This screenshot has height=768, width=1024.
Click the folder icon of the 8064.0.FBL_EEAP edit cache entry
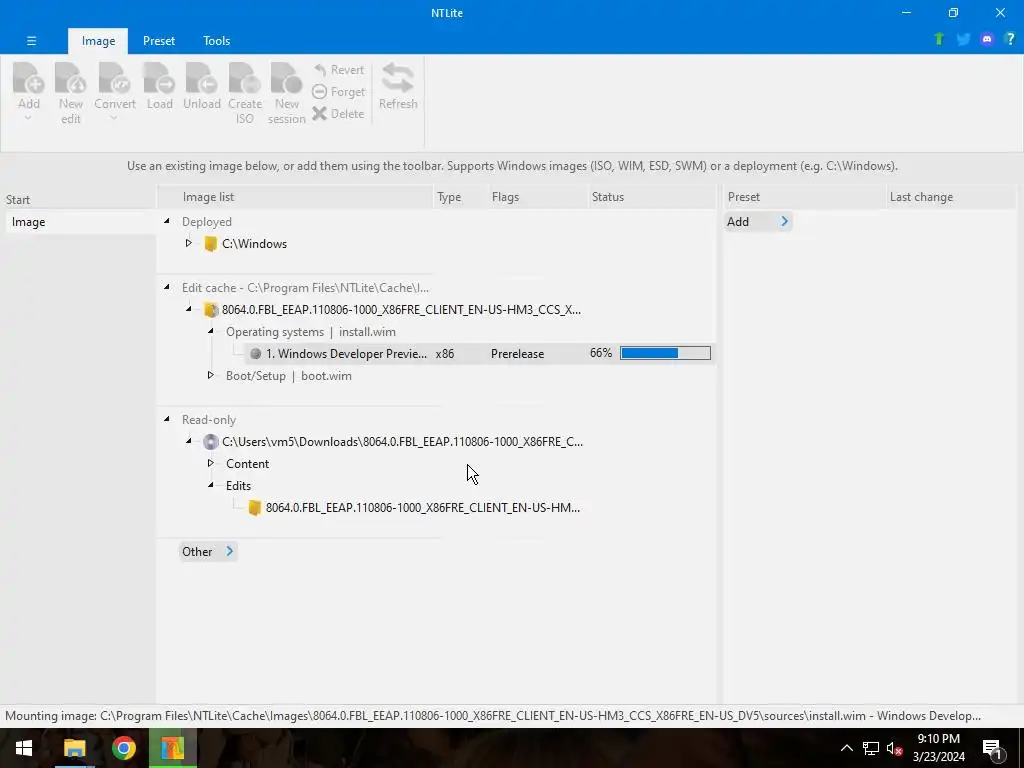tap(210, 310)
